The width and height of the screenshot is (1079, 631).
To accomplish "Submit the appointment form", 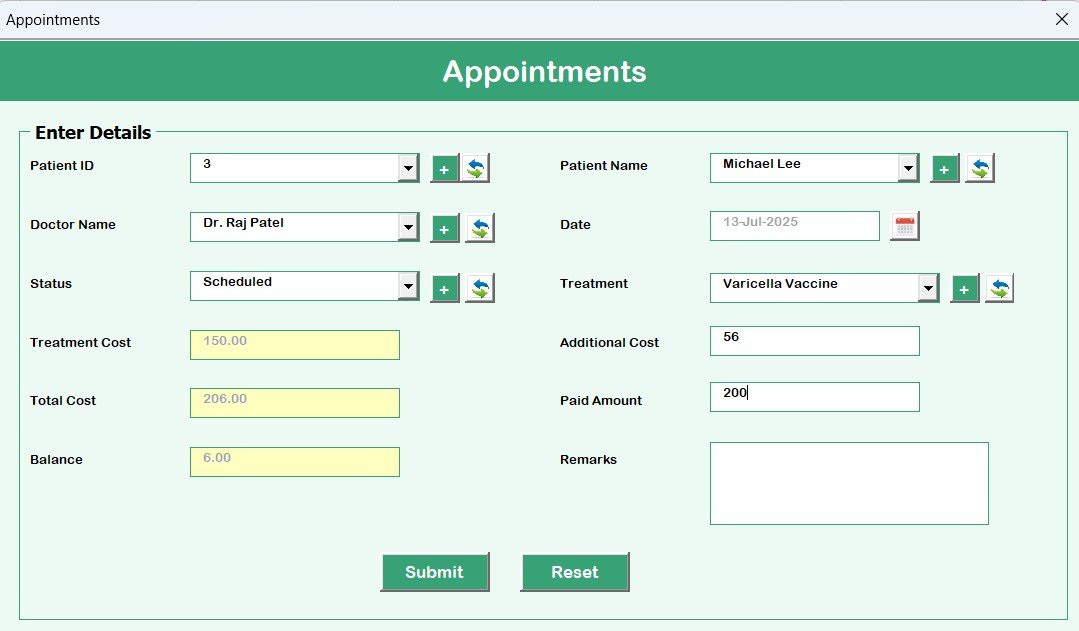I will tap(435, 572).
